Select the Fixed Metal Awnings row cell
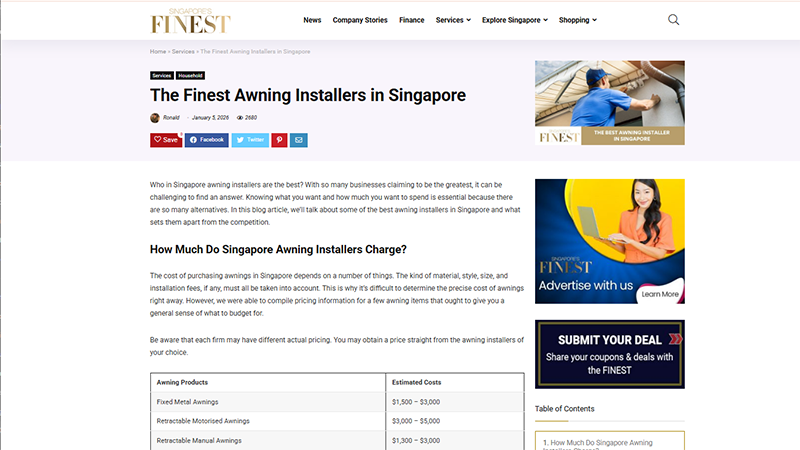Image resolution: width=800 pixels, height=450 pixels. pos(268,402)
